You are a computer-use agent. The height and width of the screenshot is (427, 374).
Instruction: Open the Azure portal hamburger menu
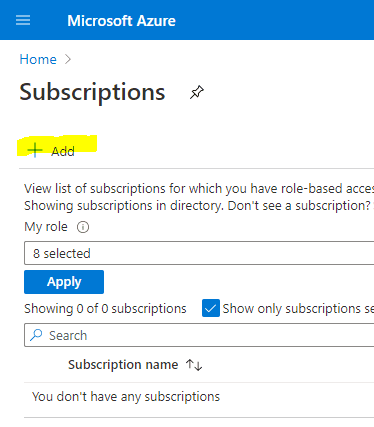click(23, 20)
